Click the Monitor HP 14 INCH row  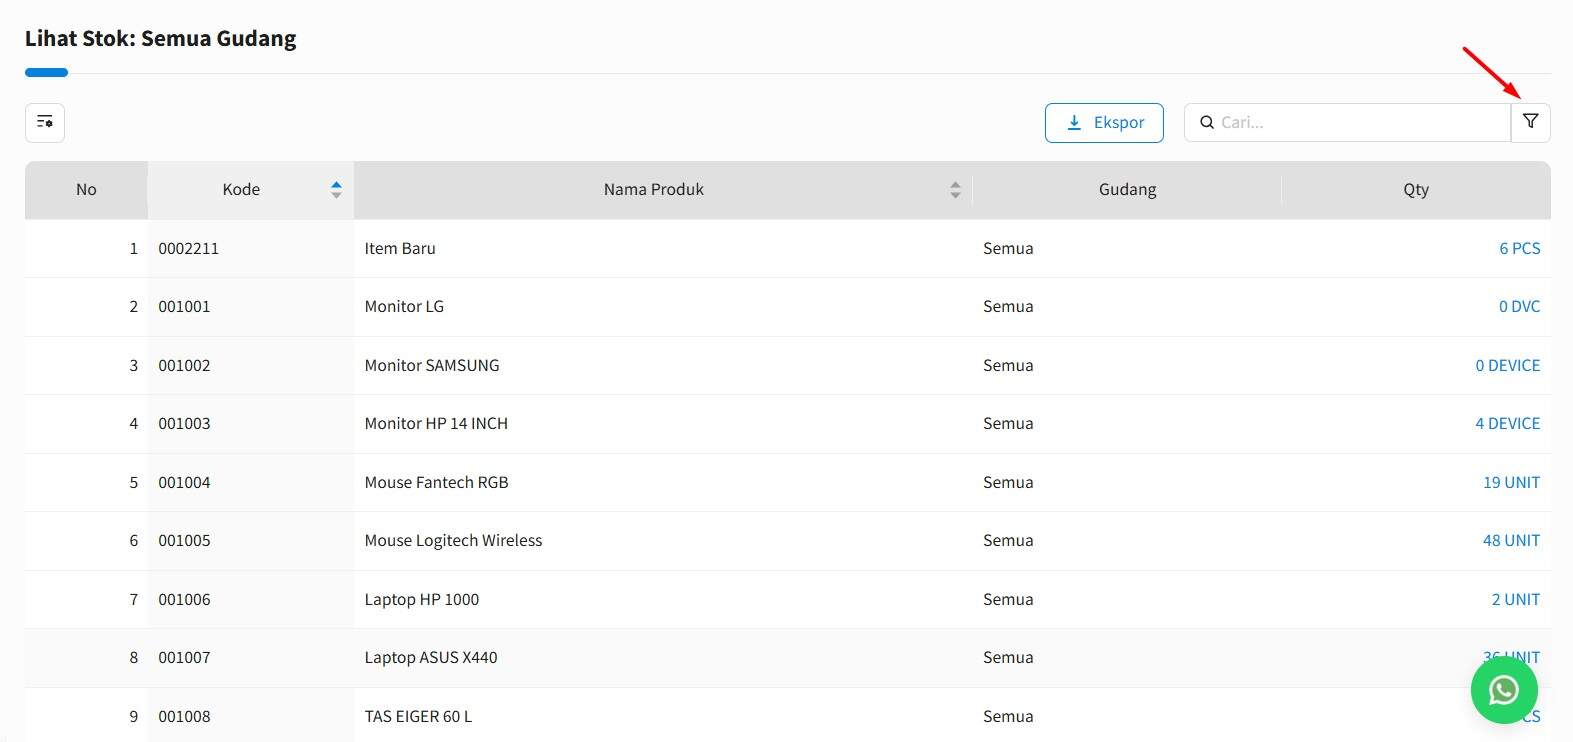click(788, 423)
